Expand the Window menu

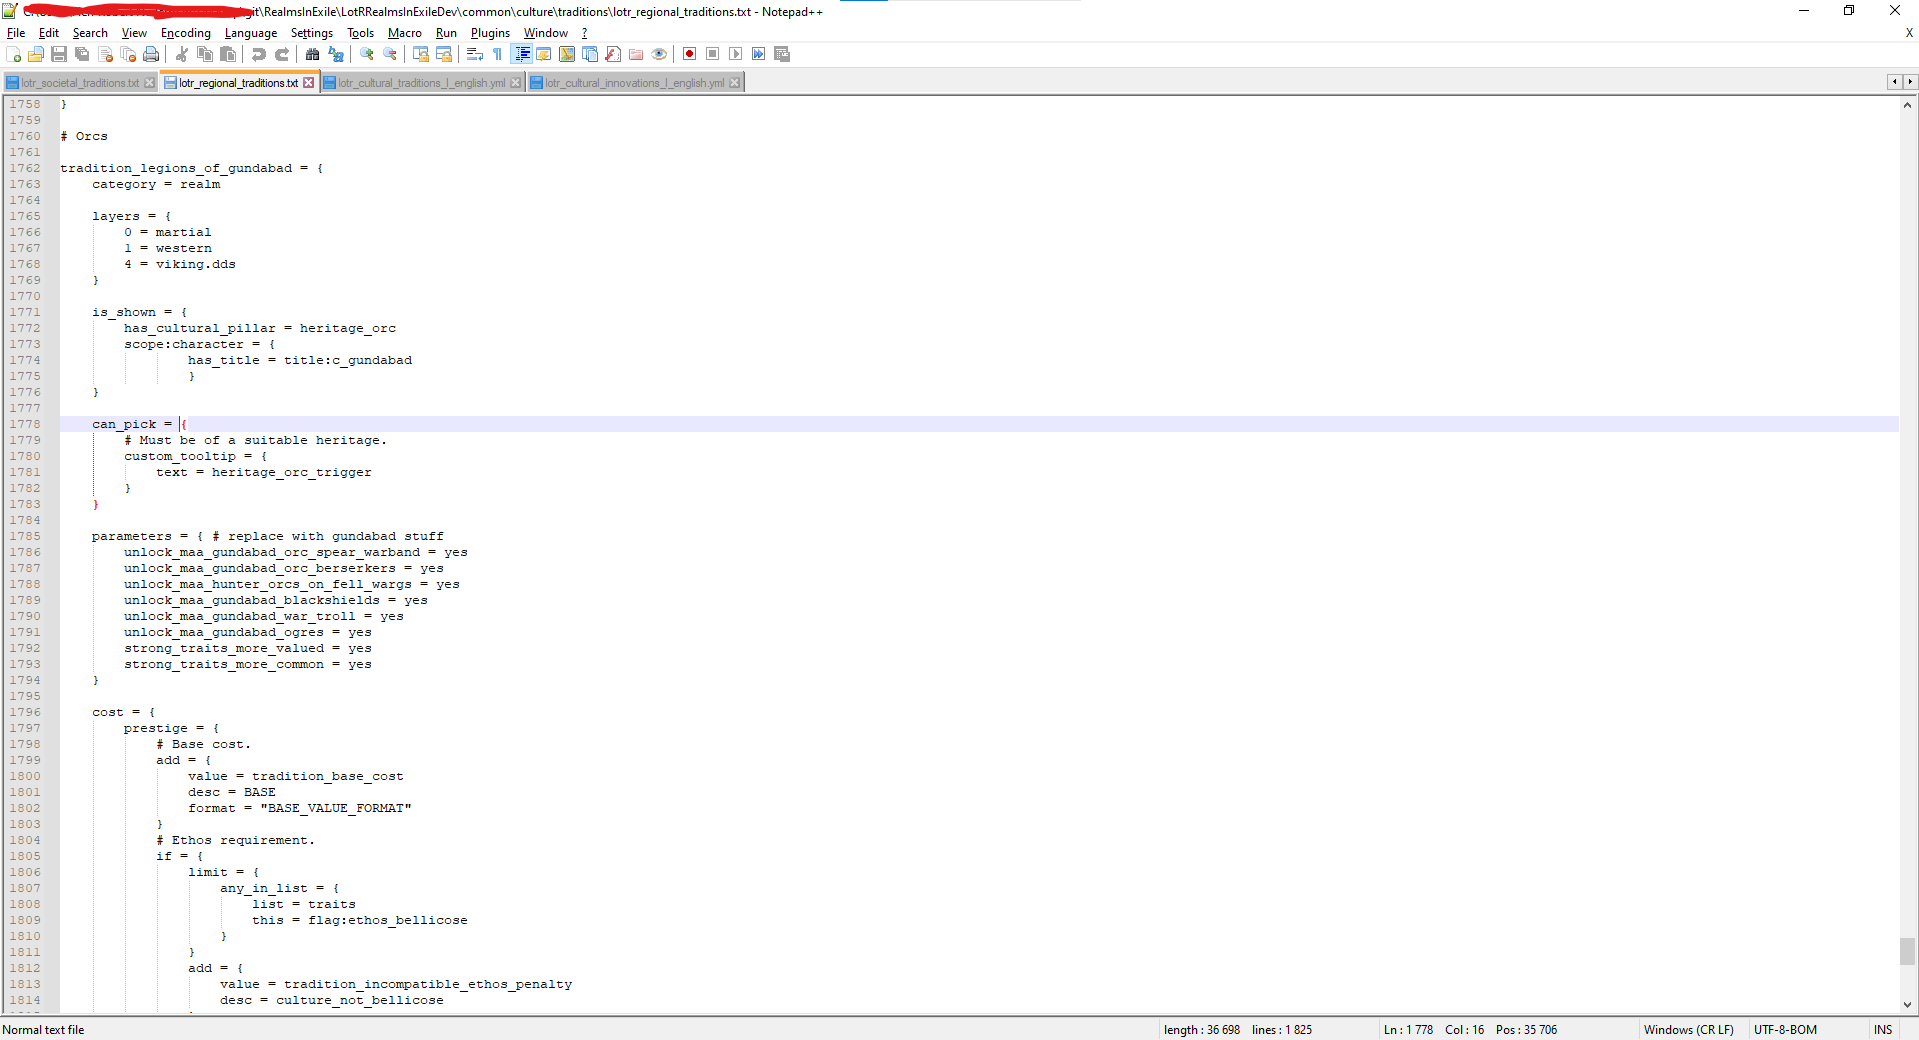tap(546, 33)
